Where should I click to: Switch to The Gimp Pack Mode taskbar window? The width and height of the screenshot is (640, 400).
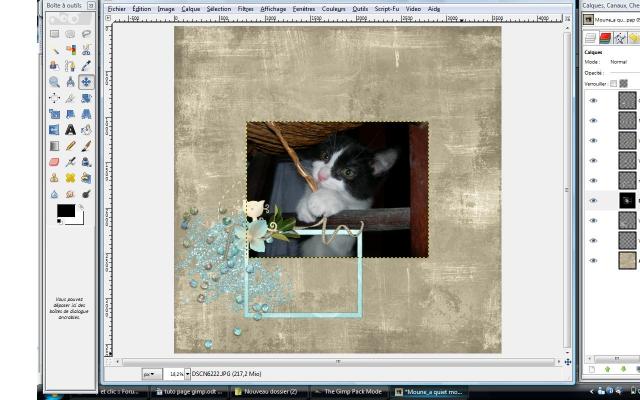click(349, 392)
